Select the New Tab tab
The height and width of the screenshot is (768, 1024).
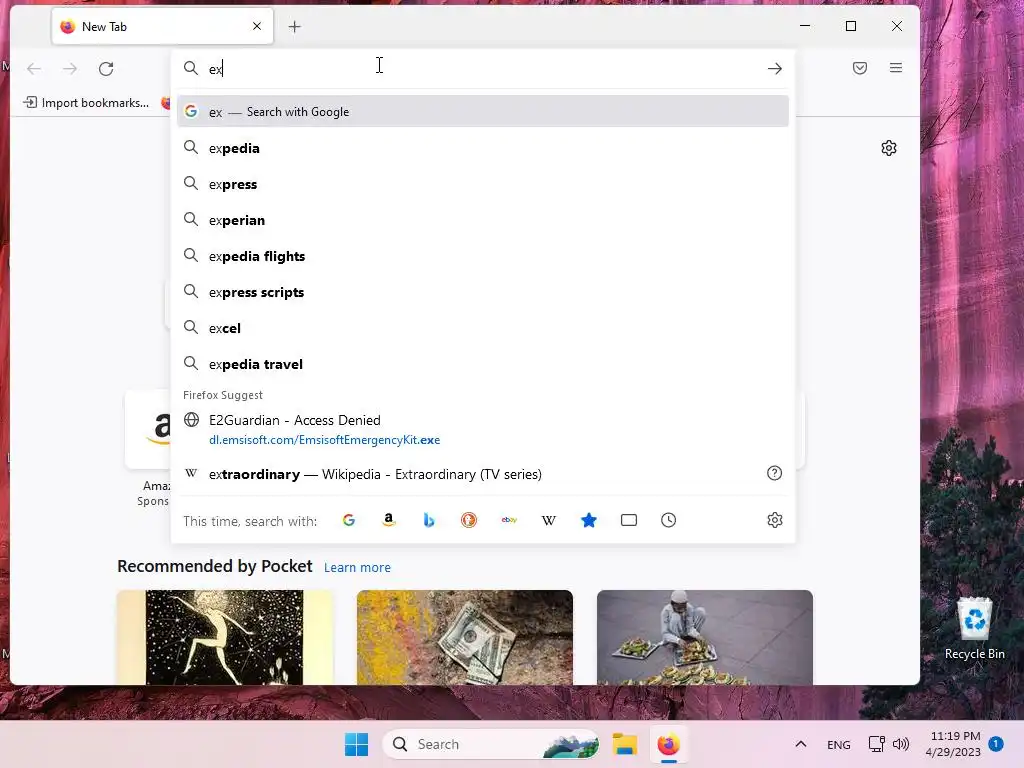163,27
